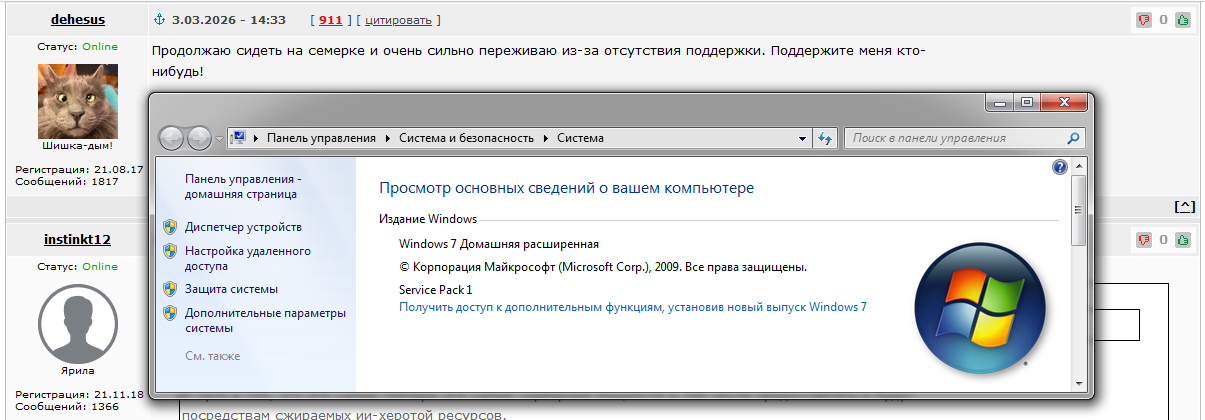Expand the arrow before Система и безопасность breadcrumb

[390, 138]
